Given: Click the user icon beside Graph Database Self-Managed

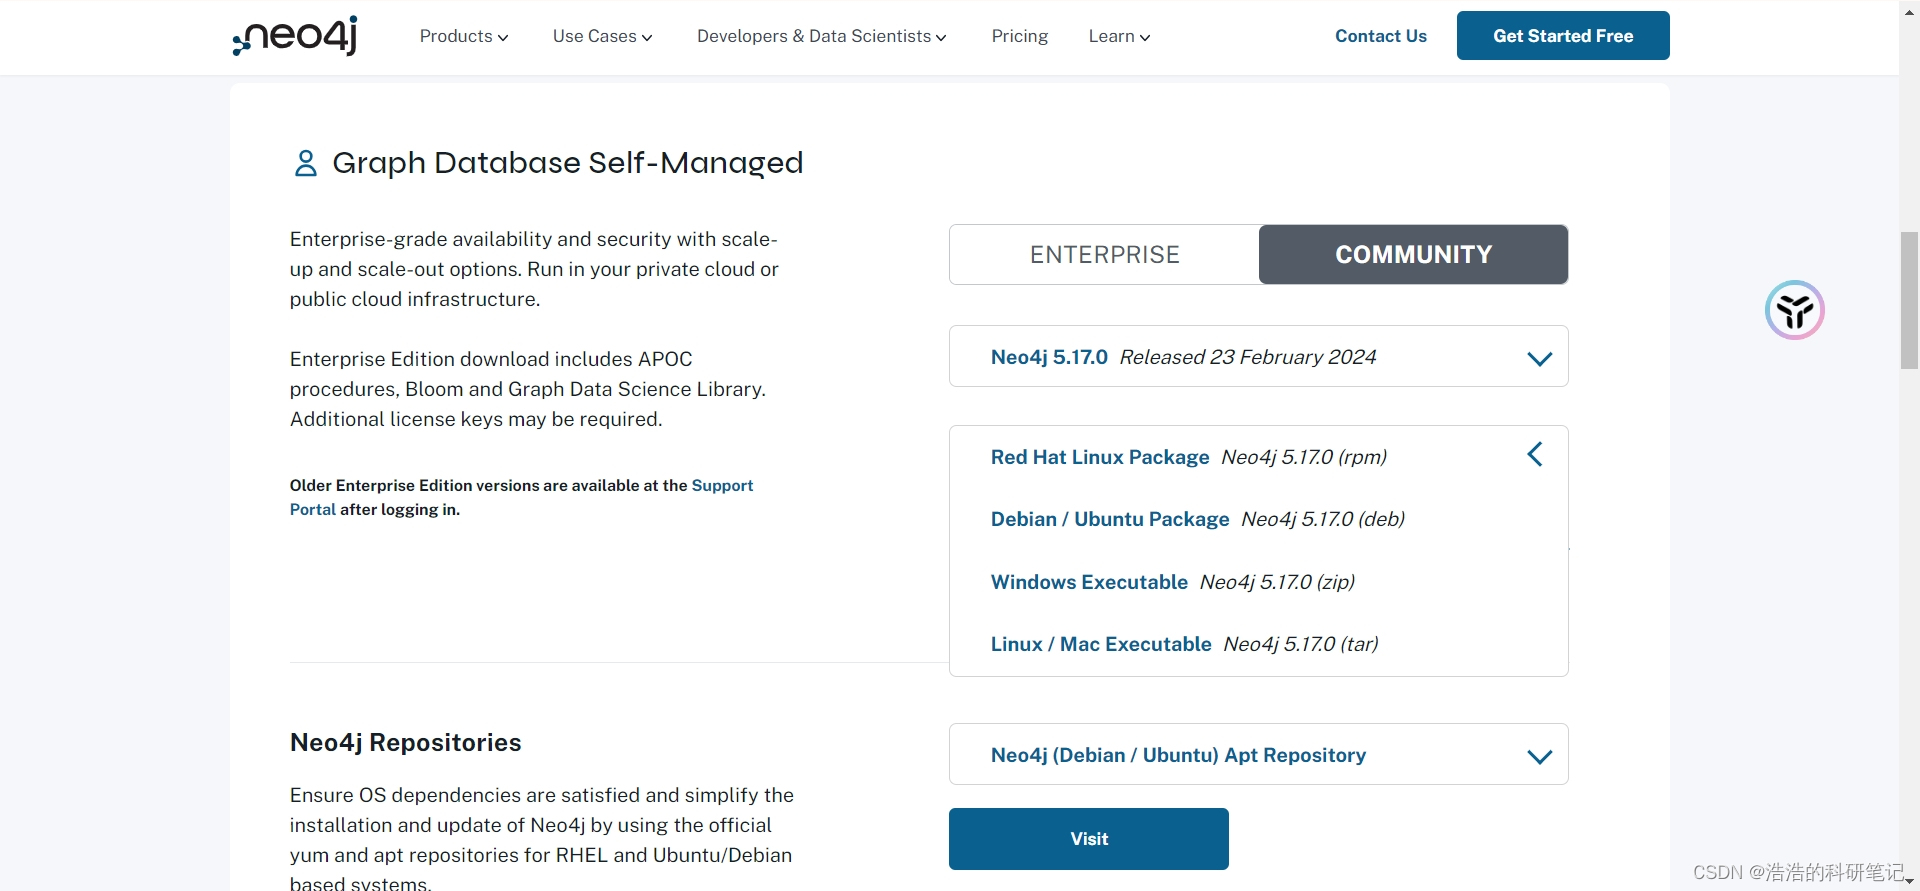Looking at the screenshot, I should (305, 163).
